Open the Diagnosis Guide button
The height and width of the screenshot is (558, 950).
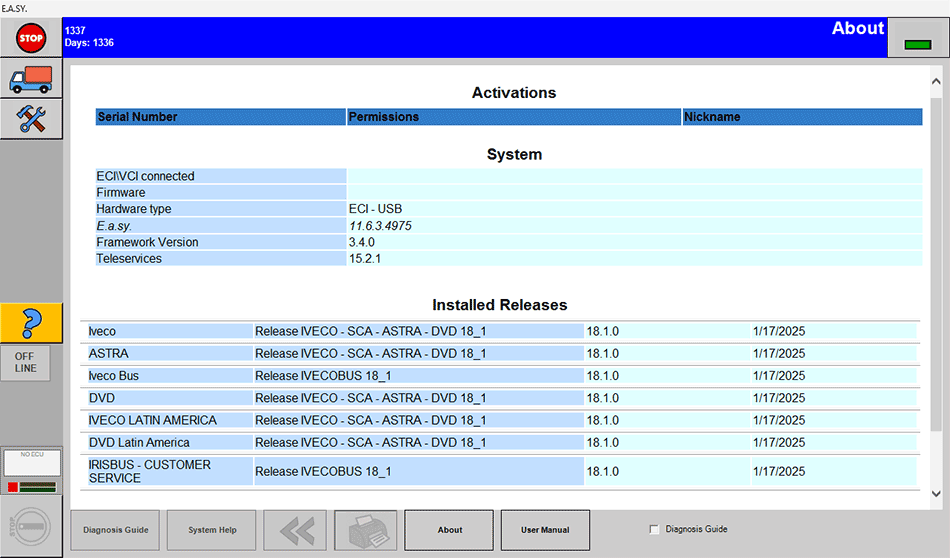tap(115, 530)
